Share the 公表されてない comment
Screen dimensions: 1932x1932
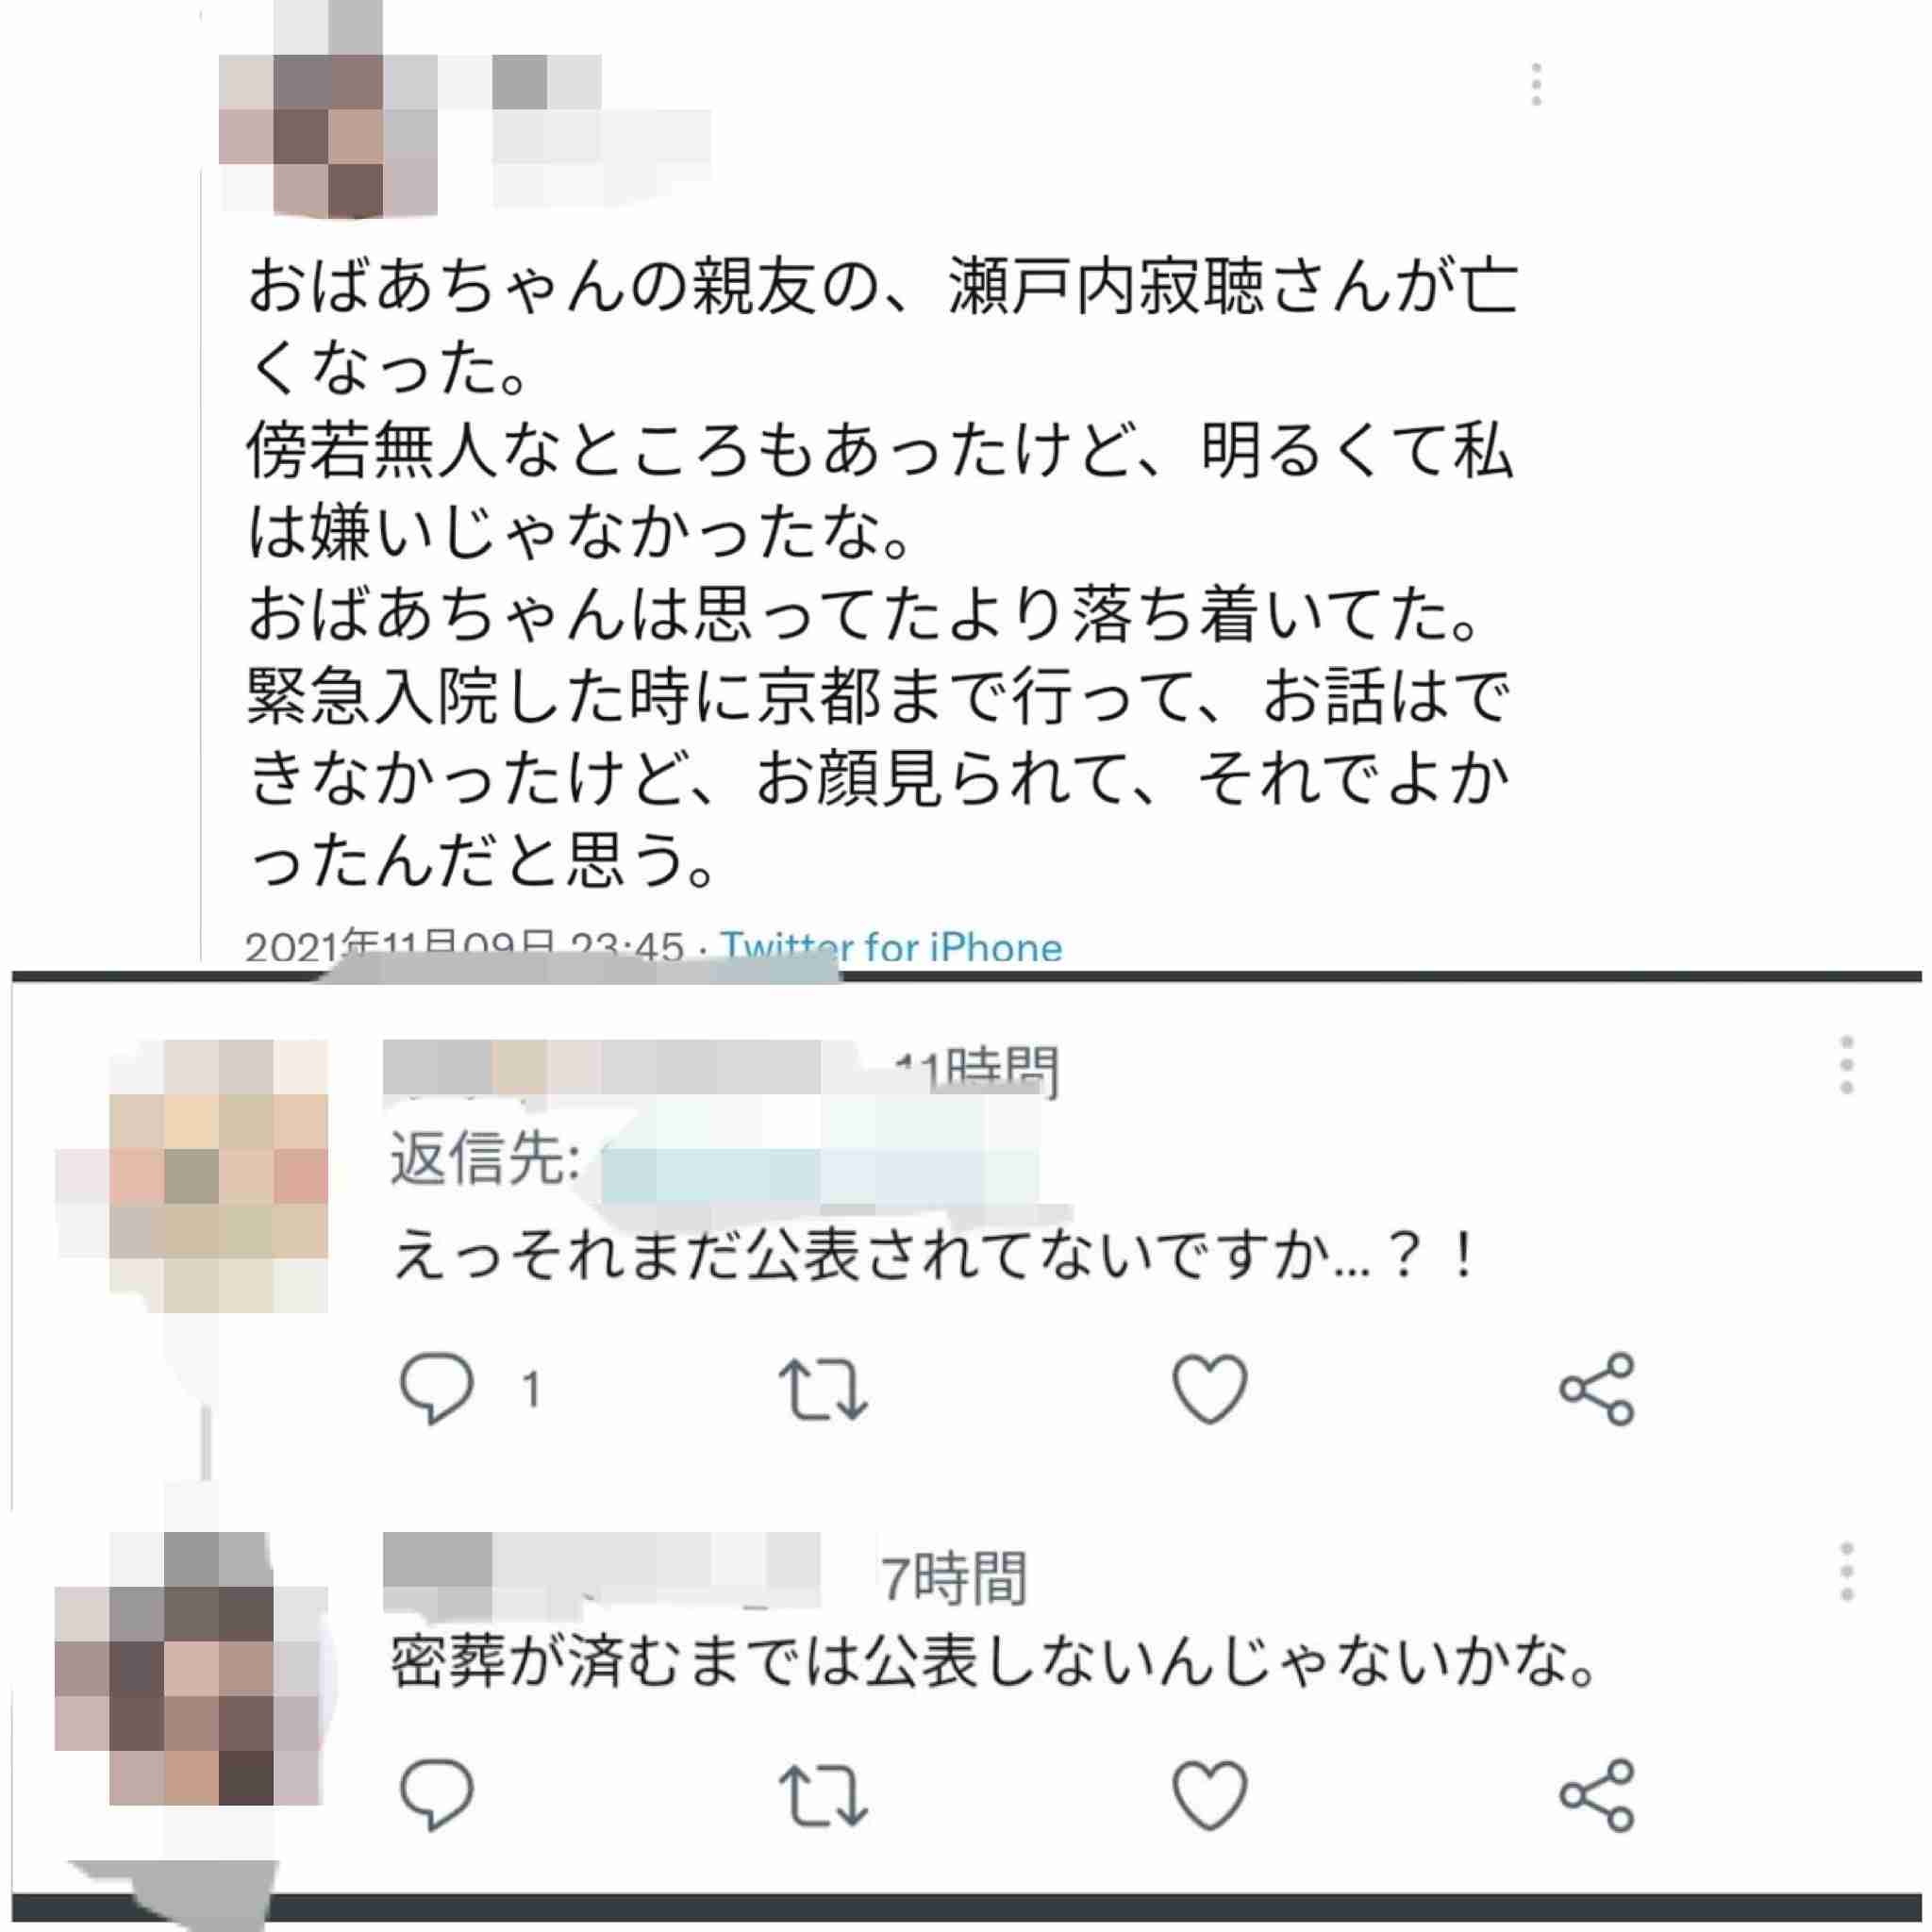(1597, 1389)
